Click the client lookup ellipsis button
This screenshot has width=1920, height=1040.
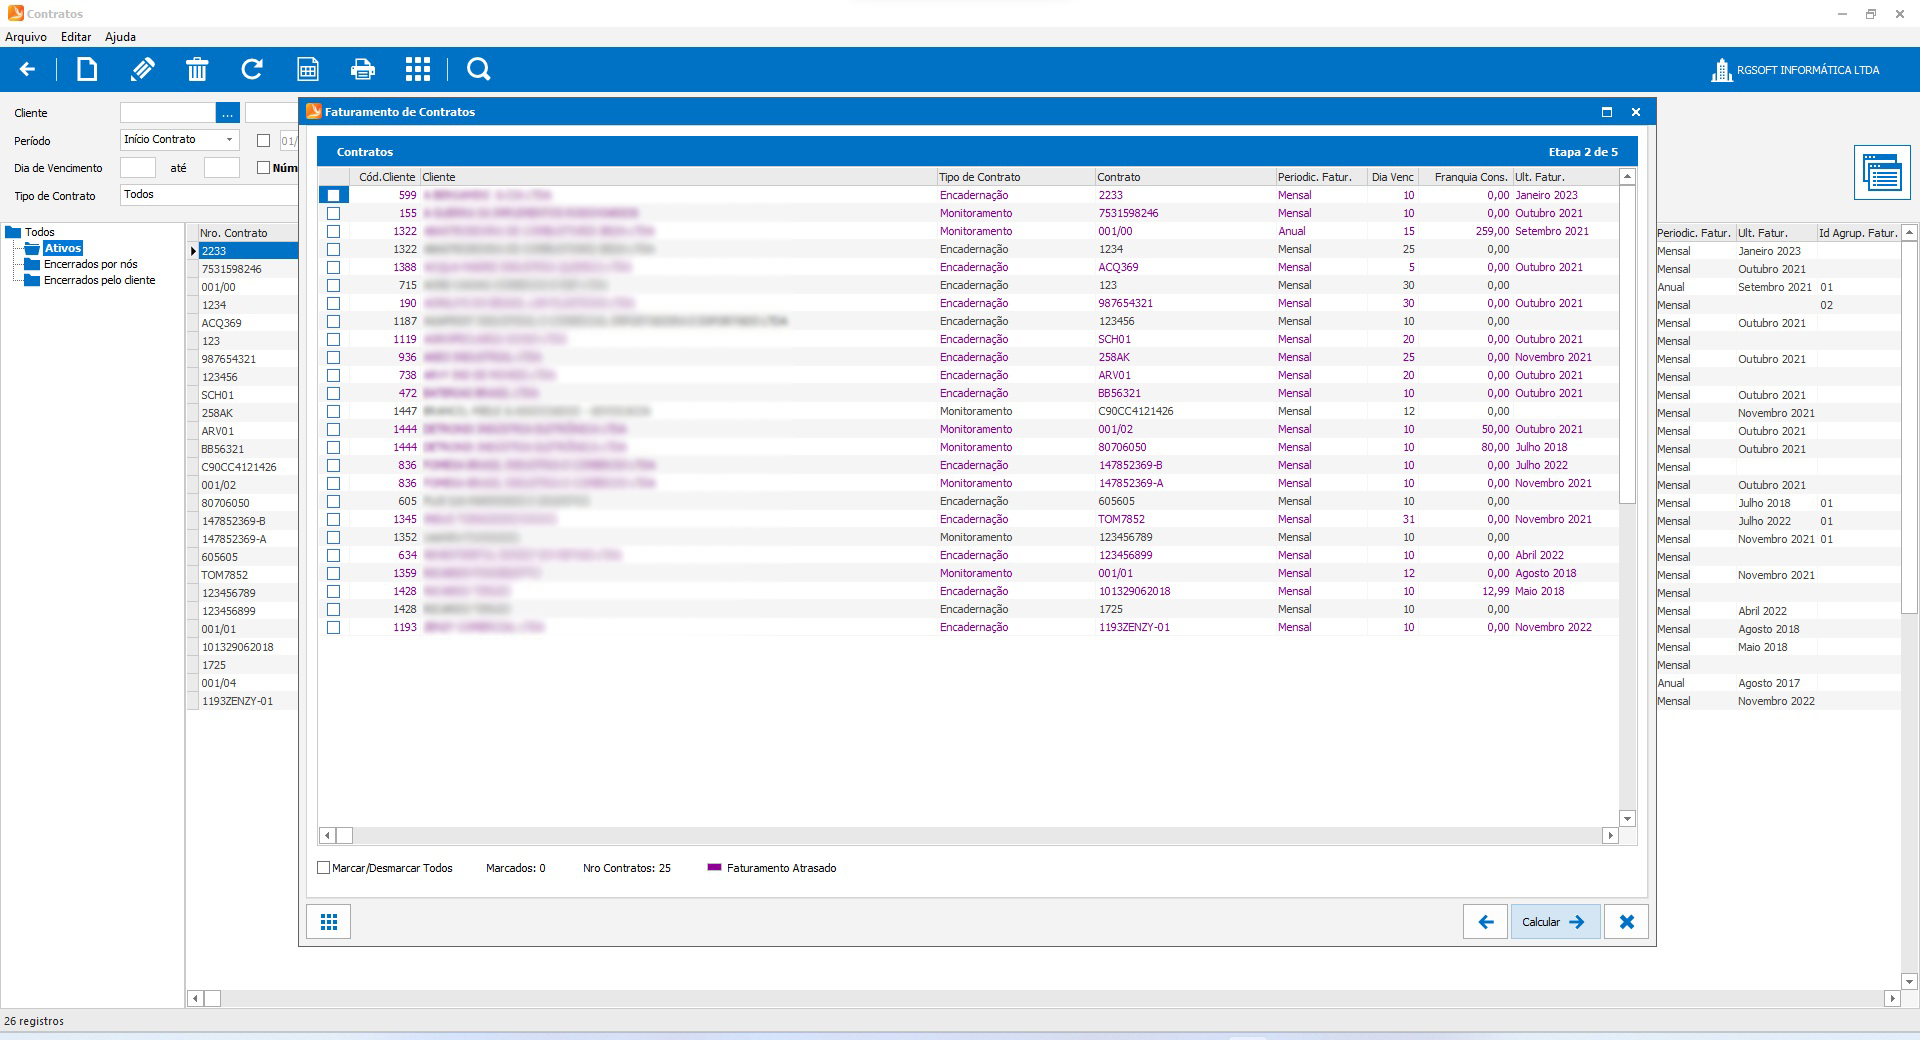click(x=228, y=113)
